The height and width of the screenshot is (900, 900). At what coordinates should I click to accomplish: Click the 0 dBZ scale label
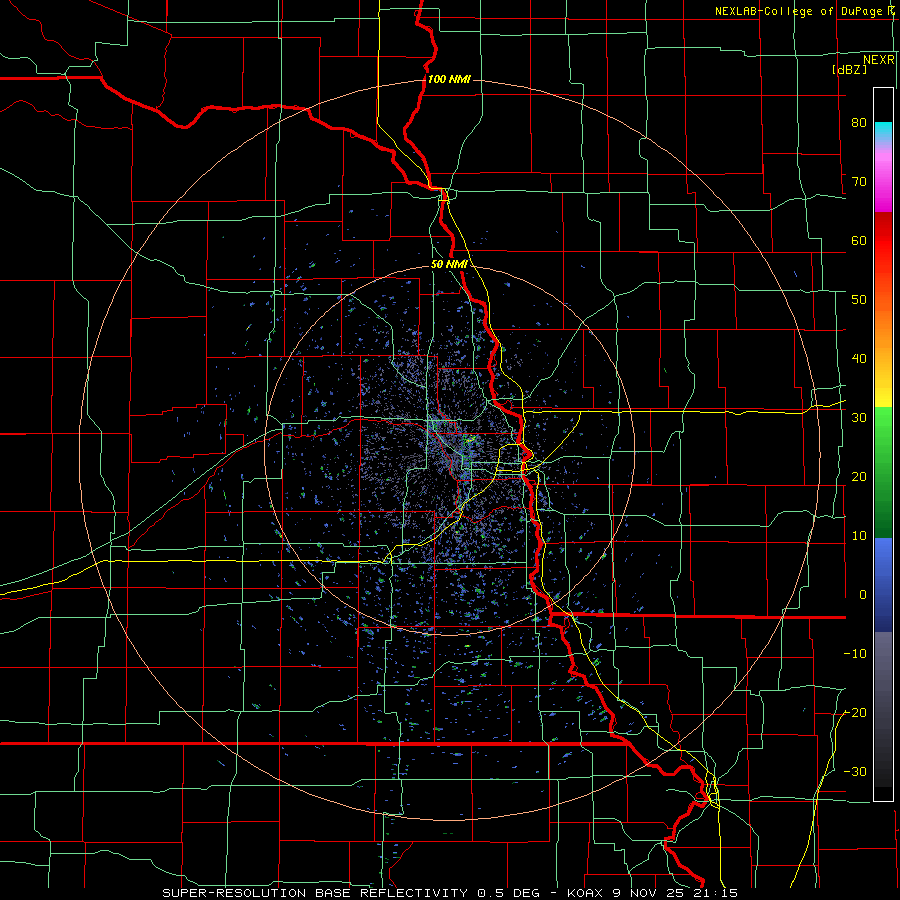coord(863,595)
